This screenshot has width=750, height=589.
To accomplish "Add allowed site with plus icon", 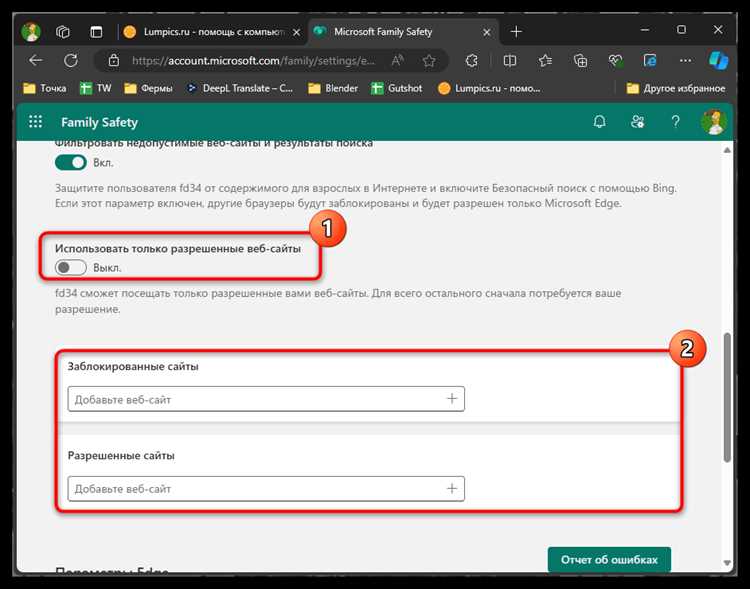I will point(452,488).
